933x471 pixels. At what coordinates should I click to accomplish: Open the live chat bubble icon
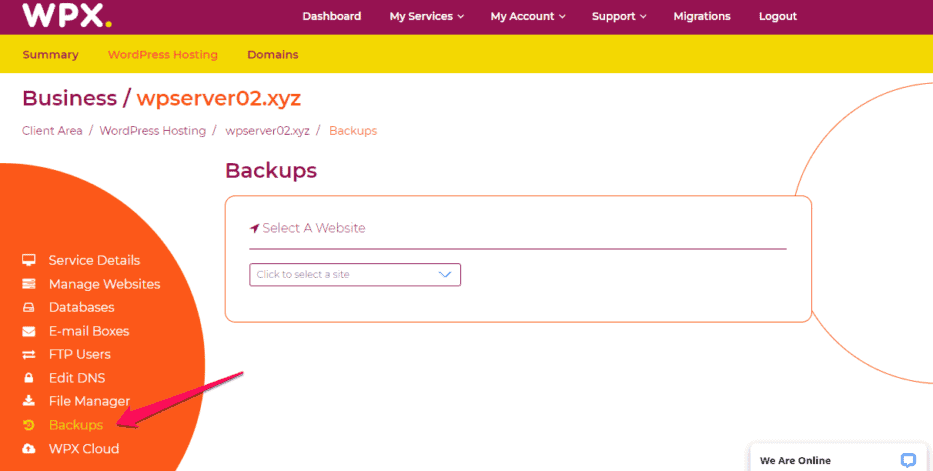[908, 460]
